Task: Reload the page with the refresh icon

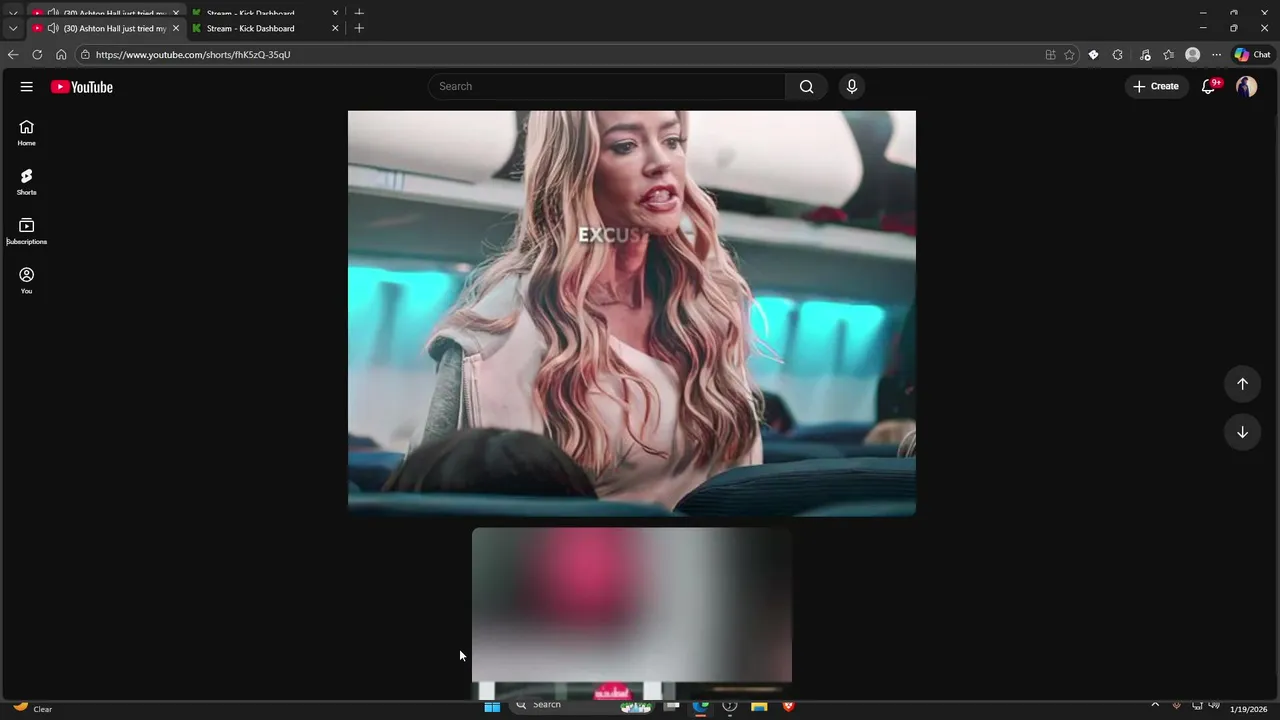Action: [x=37, y=55]
